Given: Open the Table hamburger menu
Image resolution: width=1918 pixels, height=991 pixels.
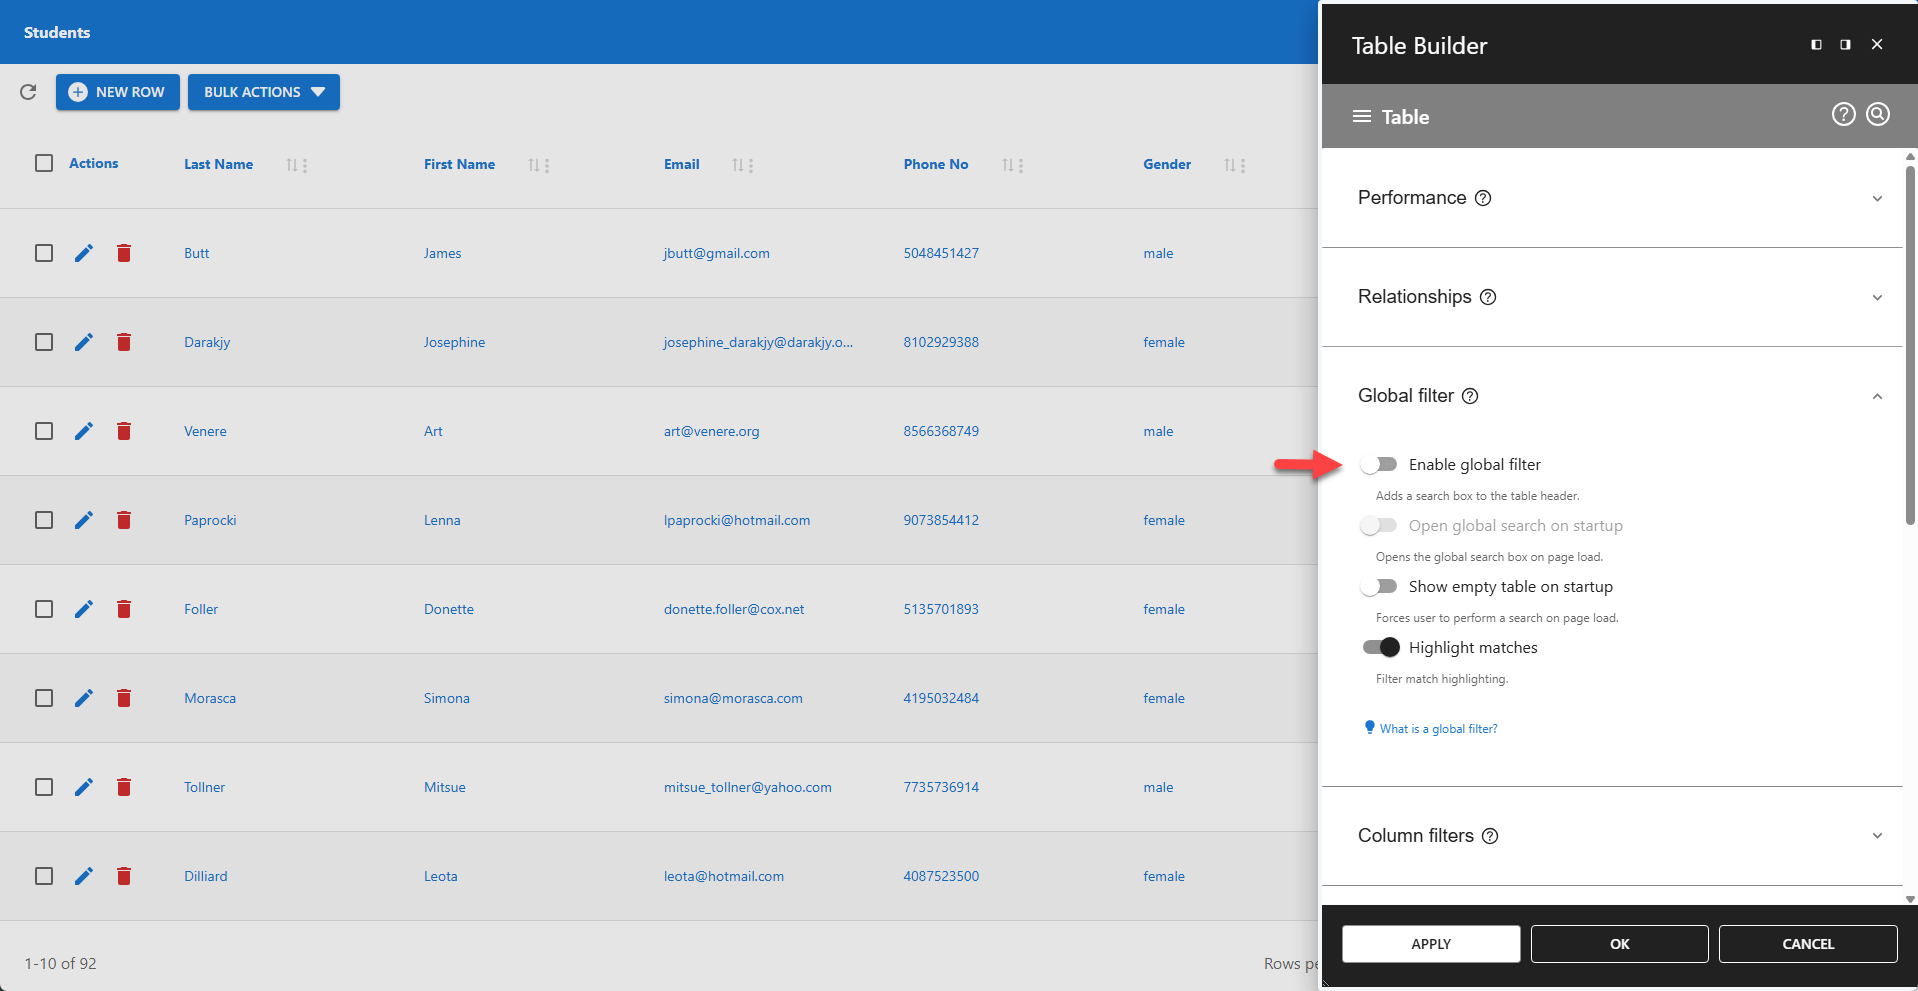Looking at the screenshot, I should pyautogui.click(x=1361, y=116).
